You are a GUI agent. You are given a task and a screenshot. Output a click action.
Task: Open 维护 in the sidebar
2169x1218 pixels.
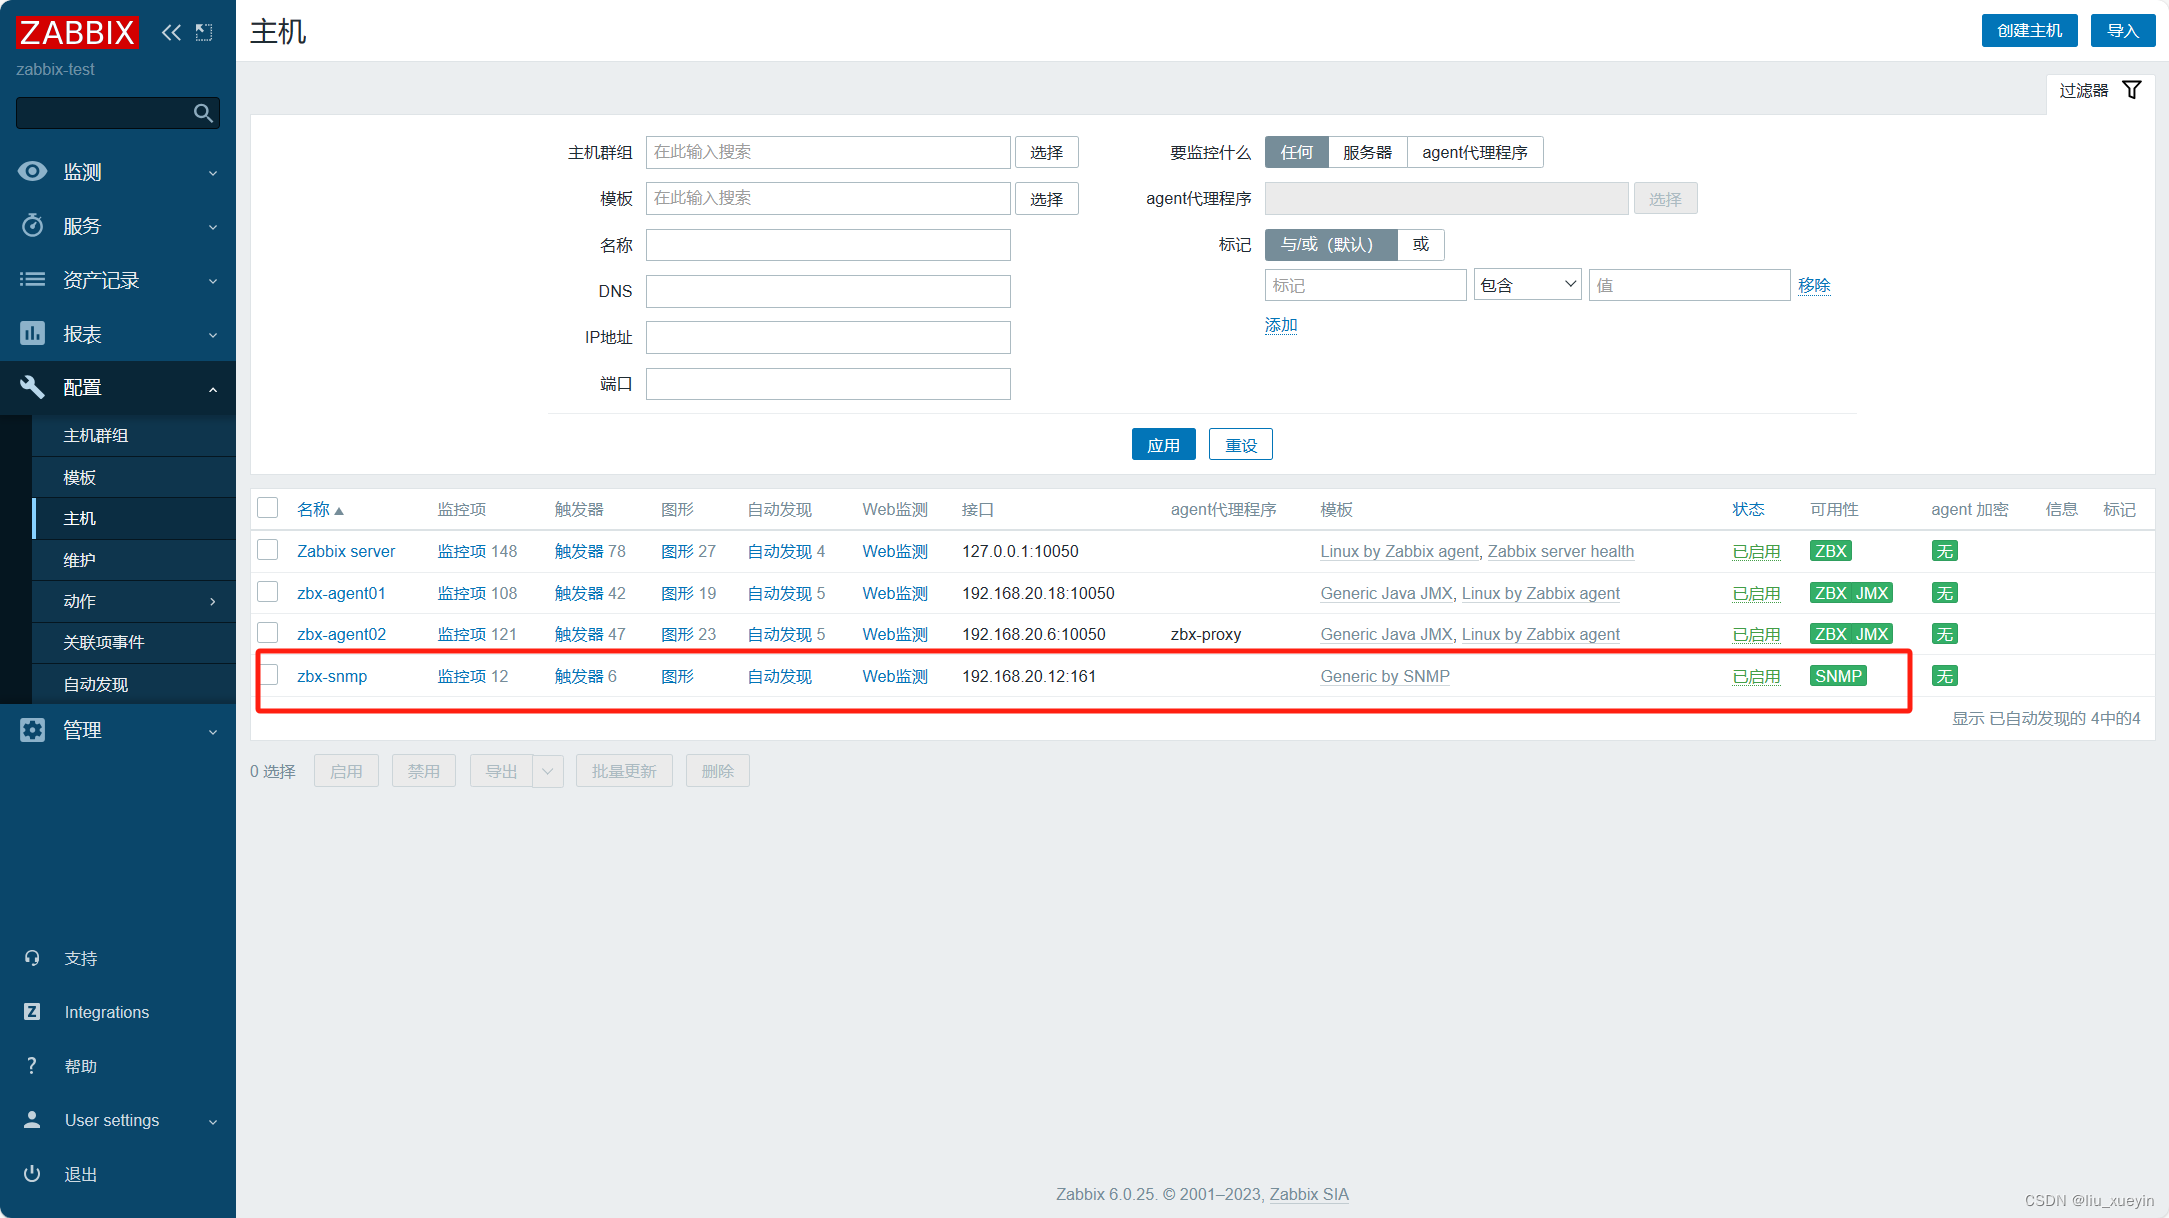coord(79,560)
